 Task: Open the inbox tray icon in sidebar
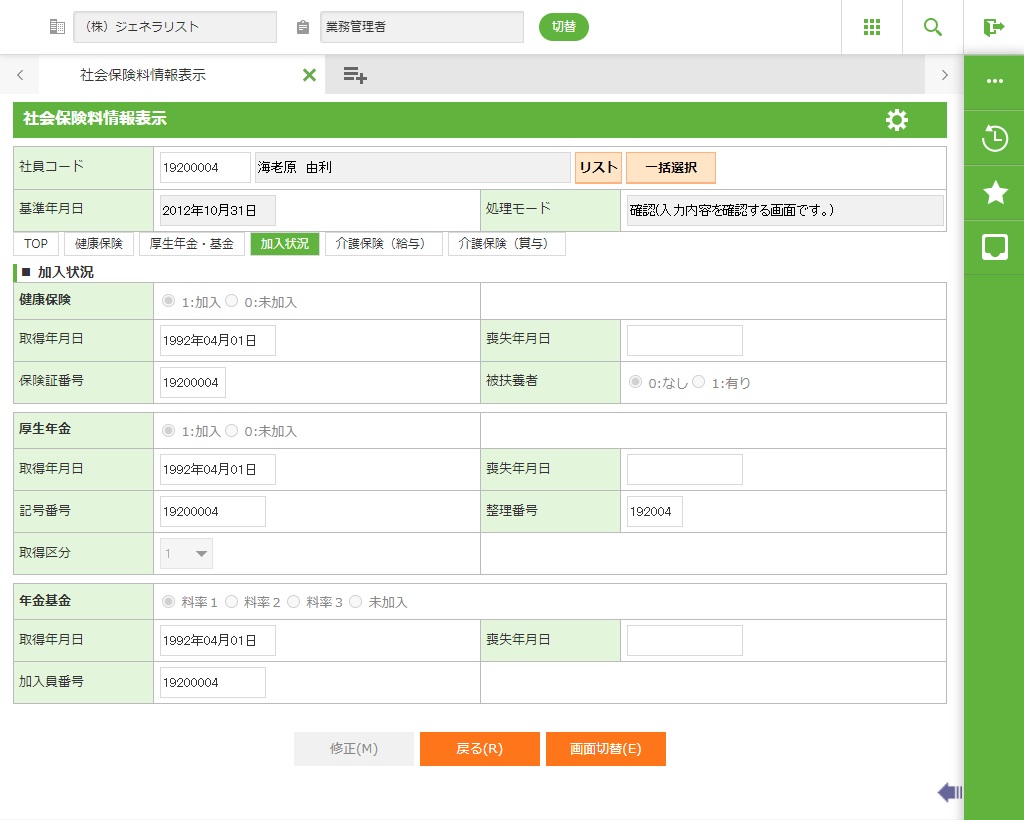click(x=994, y=247)
